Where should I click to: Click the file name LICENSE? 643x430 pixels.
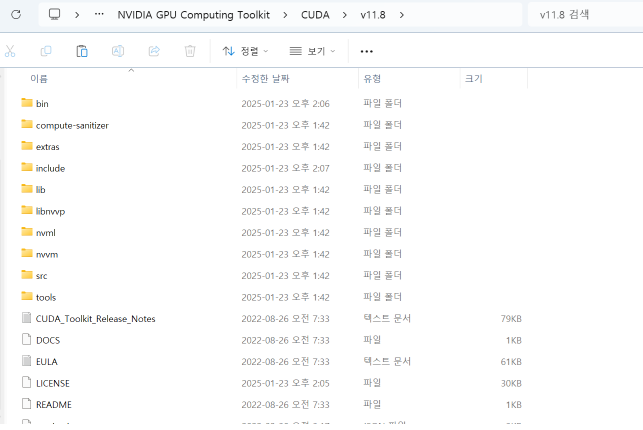pyautogui.click(x=53, y=383)
